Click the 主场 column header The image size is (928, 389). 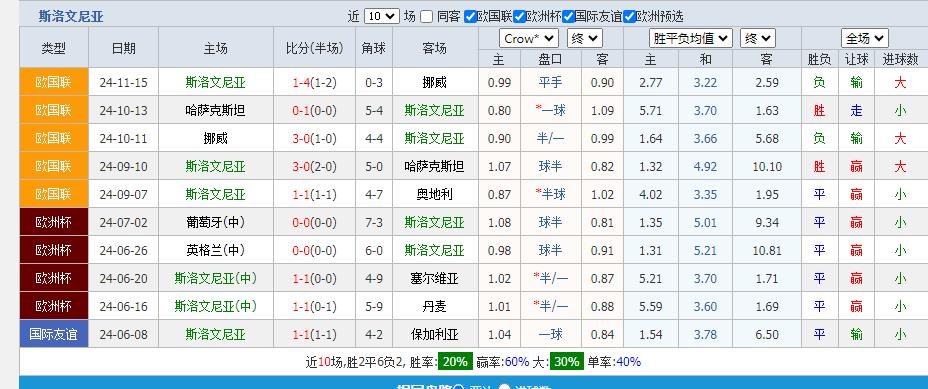[x=215, y=48]
